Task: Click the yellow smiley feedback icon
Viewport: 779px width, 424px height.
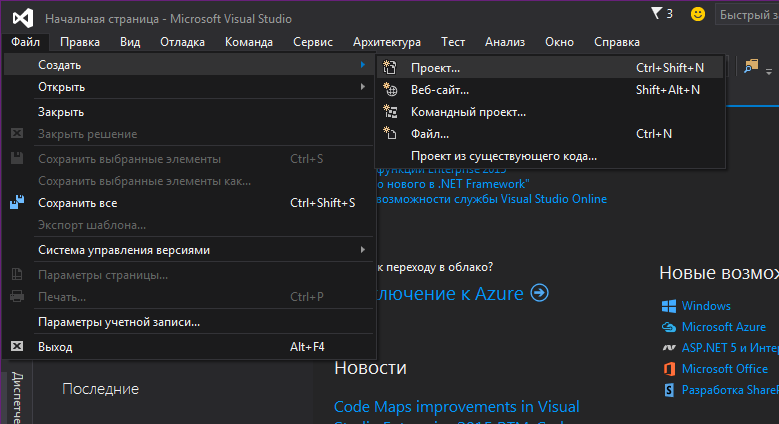Action: tap(698, 14)
